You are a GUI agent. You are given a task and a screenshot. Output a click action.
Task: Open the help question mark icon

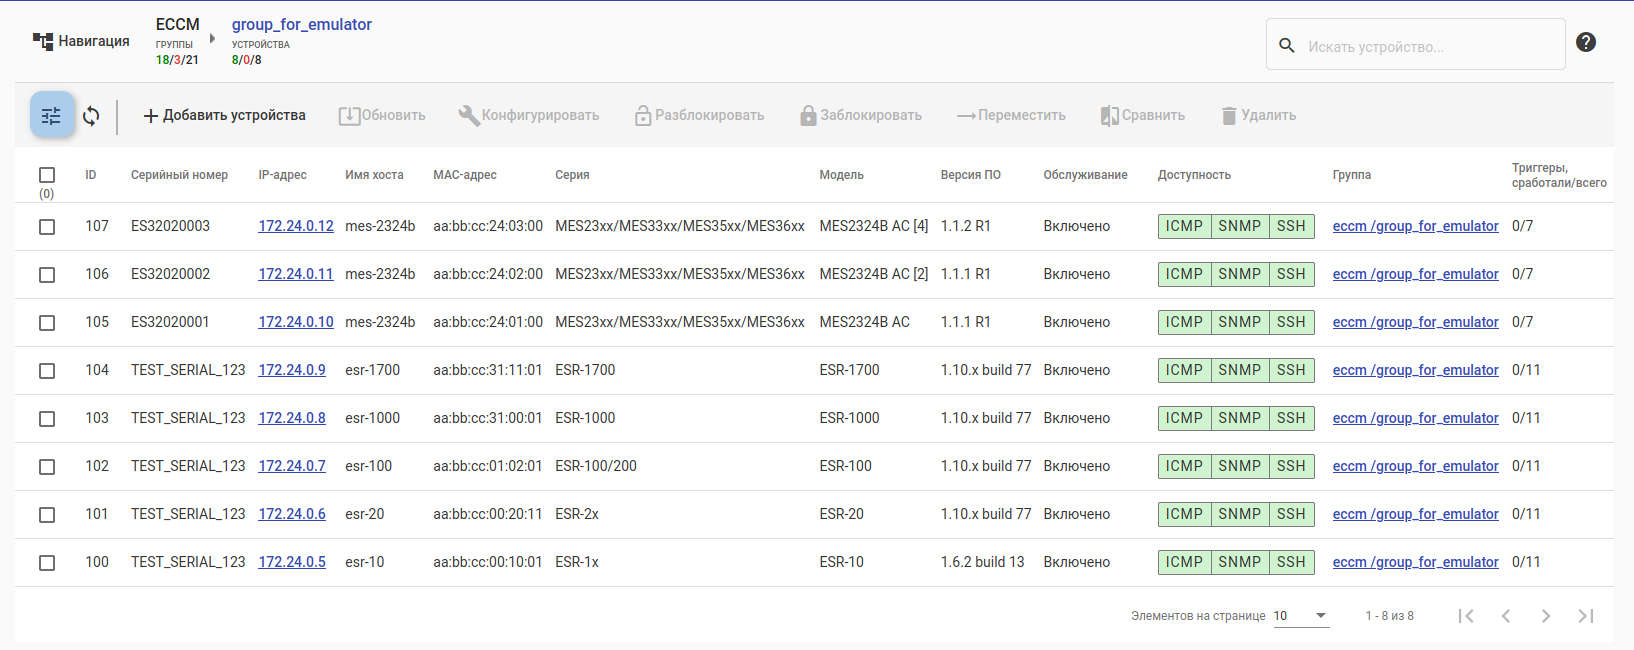click(x=1586, y=42)
